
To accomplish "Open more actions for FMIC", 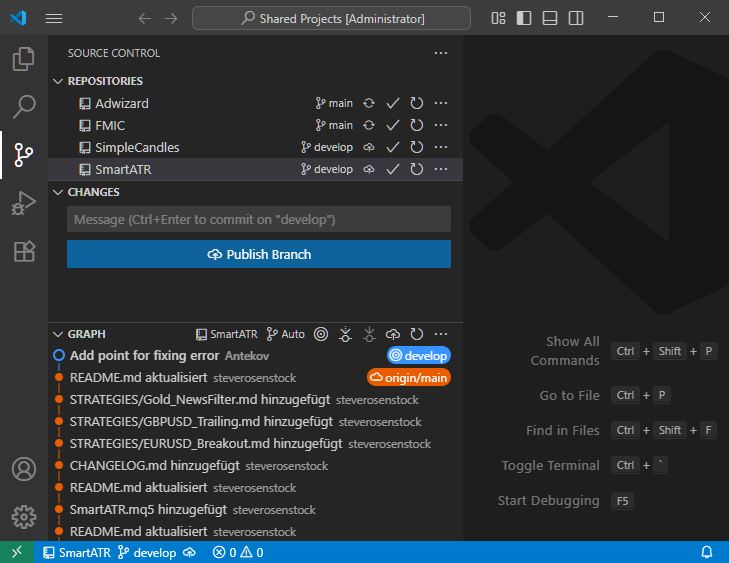I will (441, 126).
